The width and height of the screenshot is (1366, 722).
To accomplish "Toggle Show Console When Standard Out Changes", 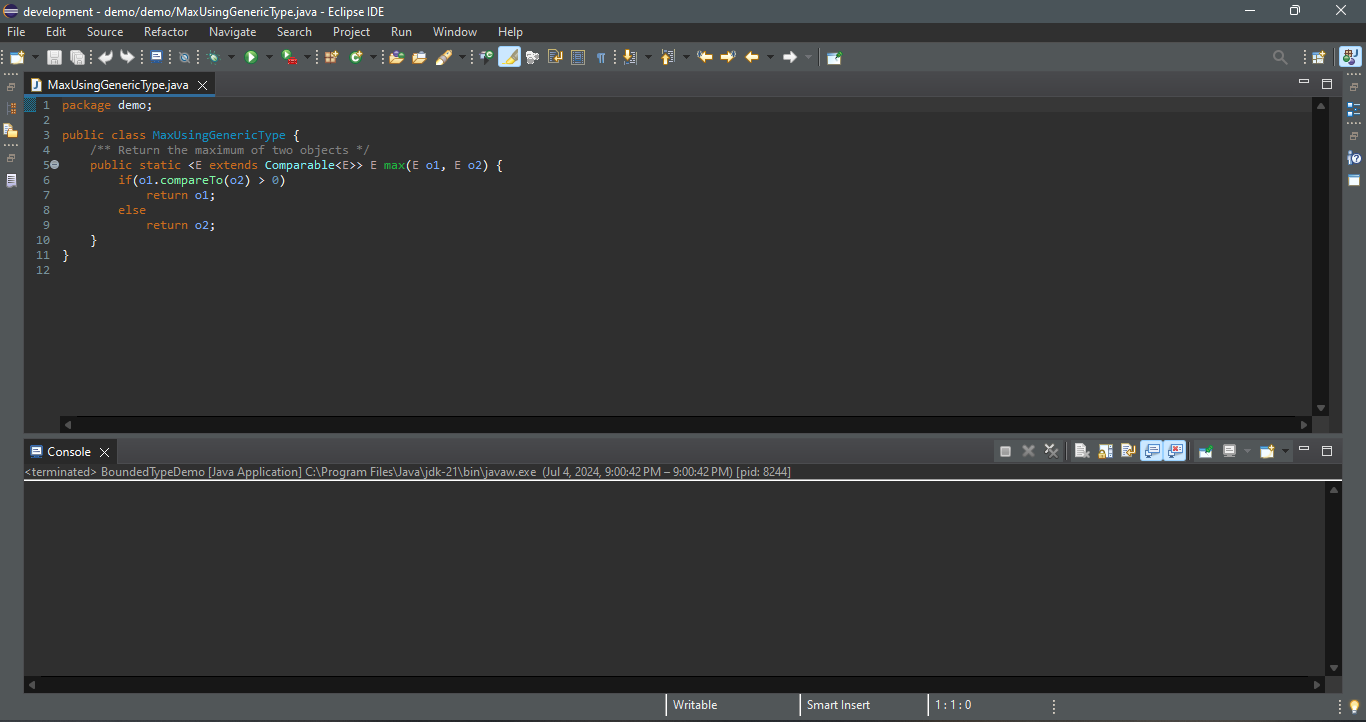I will pyautogui.click(x=1152, y=451).
